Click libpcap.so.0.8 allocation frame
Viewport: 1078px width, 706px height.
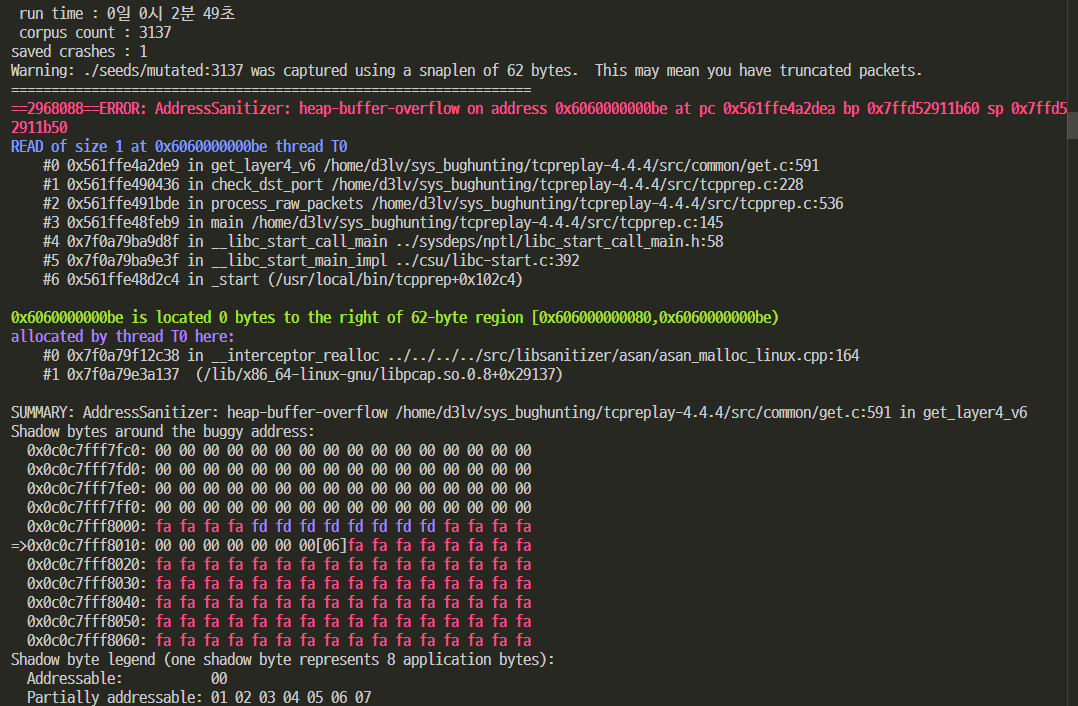click(302, 375)
